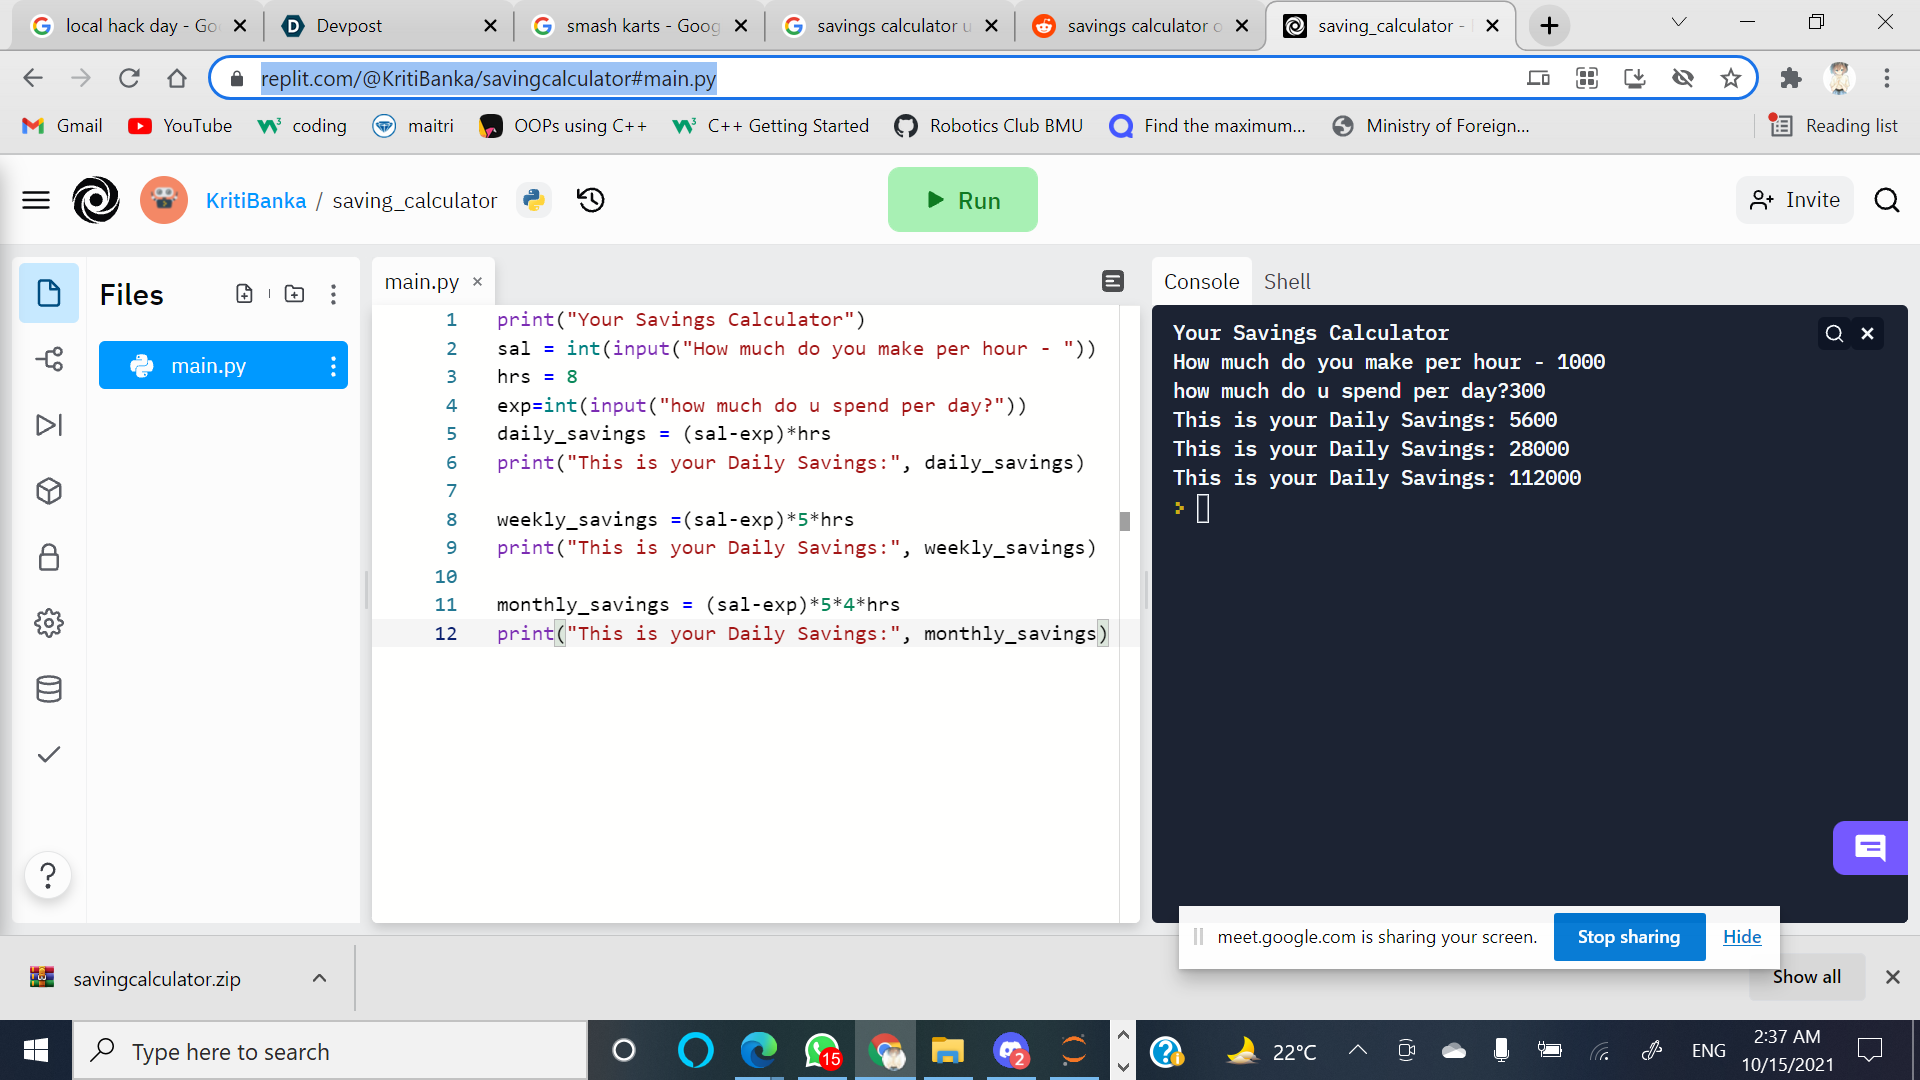Toggle the hamburger menu open
1920x1080 pixels.
(x=36, y=200)
